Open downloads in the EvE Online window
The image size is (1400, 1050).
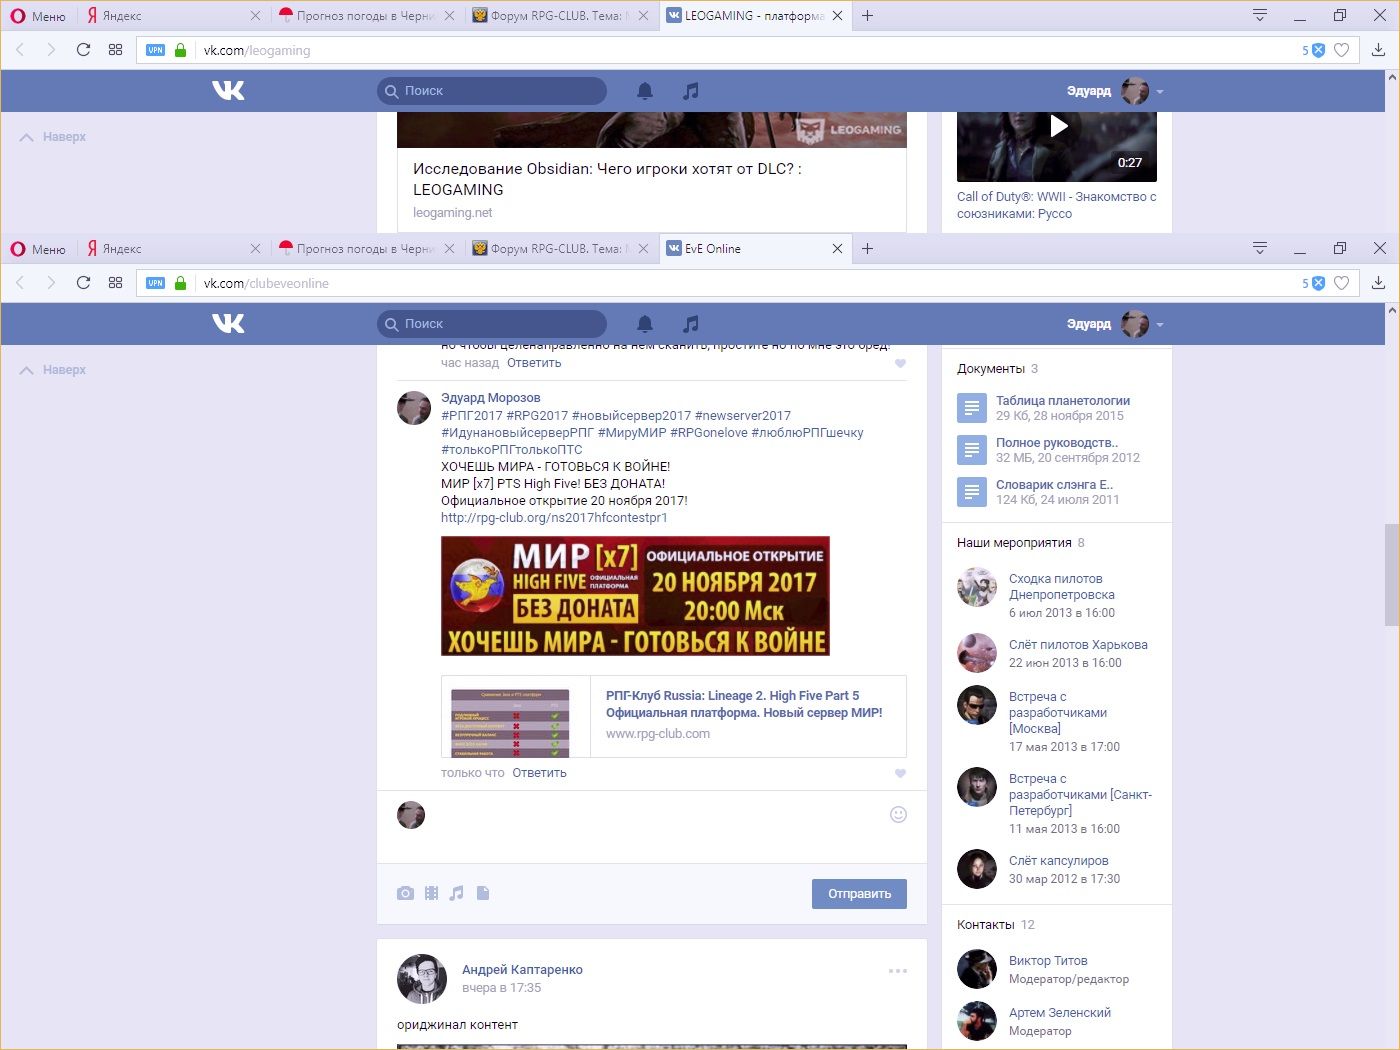1378,283
